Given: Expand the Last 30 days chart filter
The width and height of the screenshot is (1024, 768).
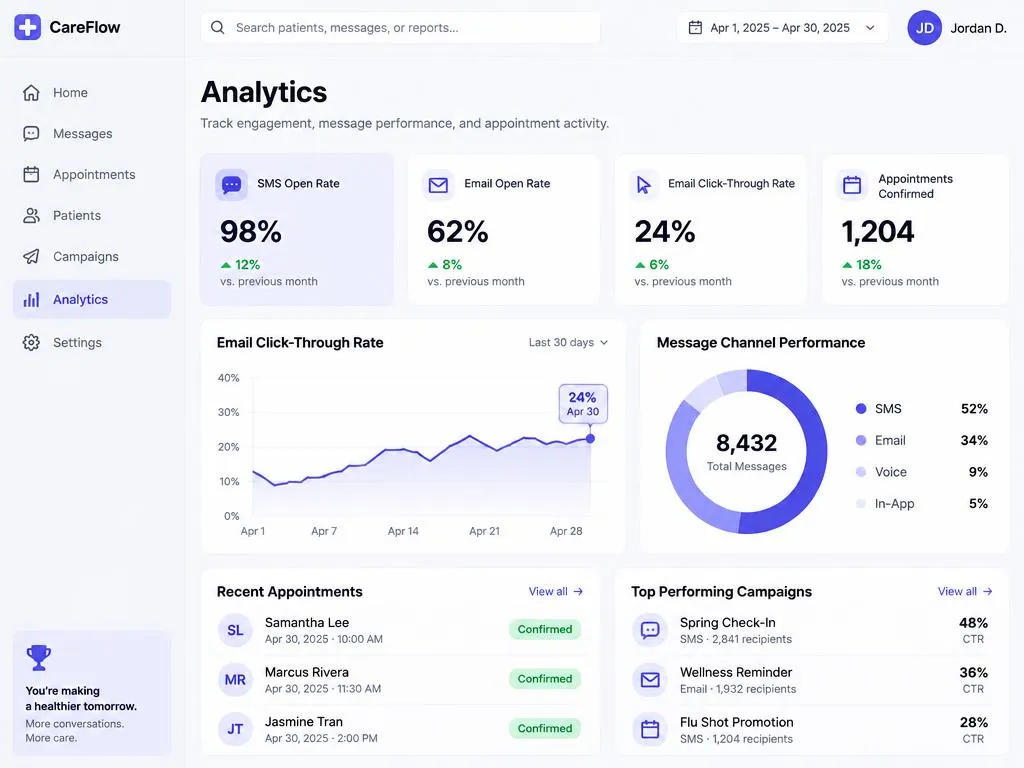Looking at the screenshot, I should tap(568, 342).
